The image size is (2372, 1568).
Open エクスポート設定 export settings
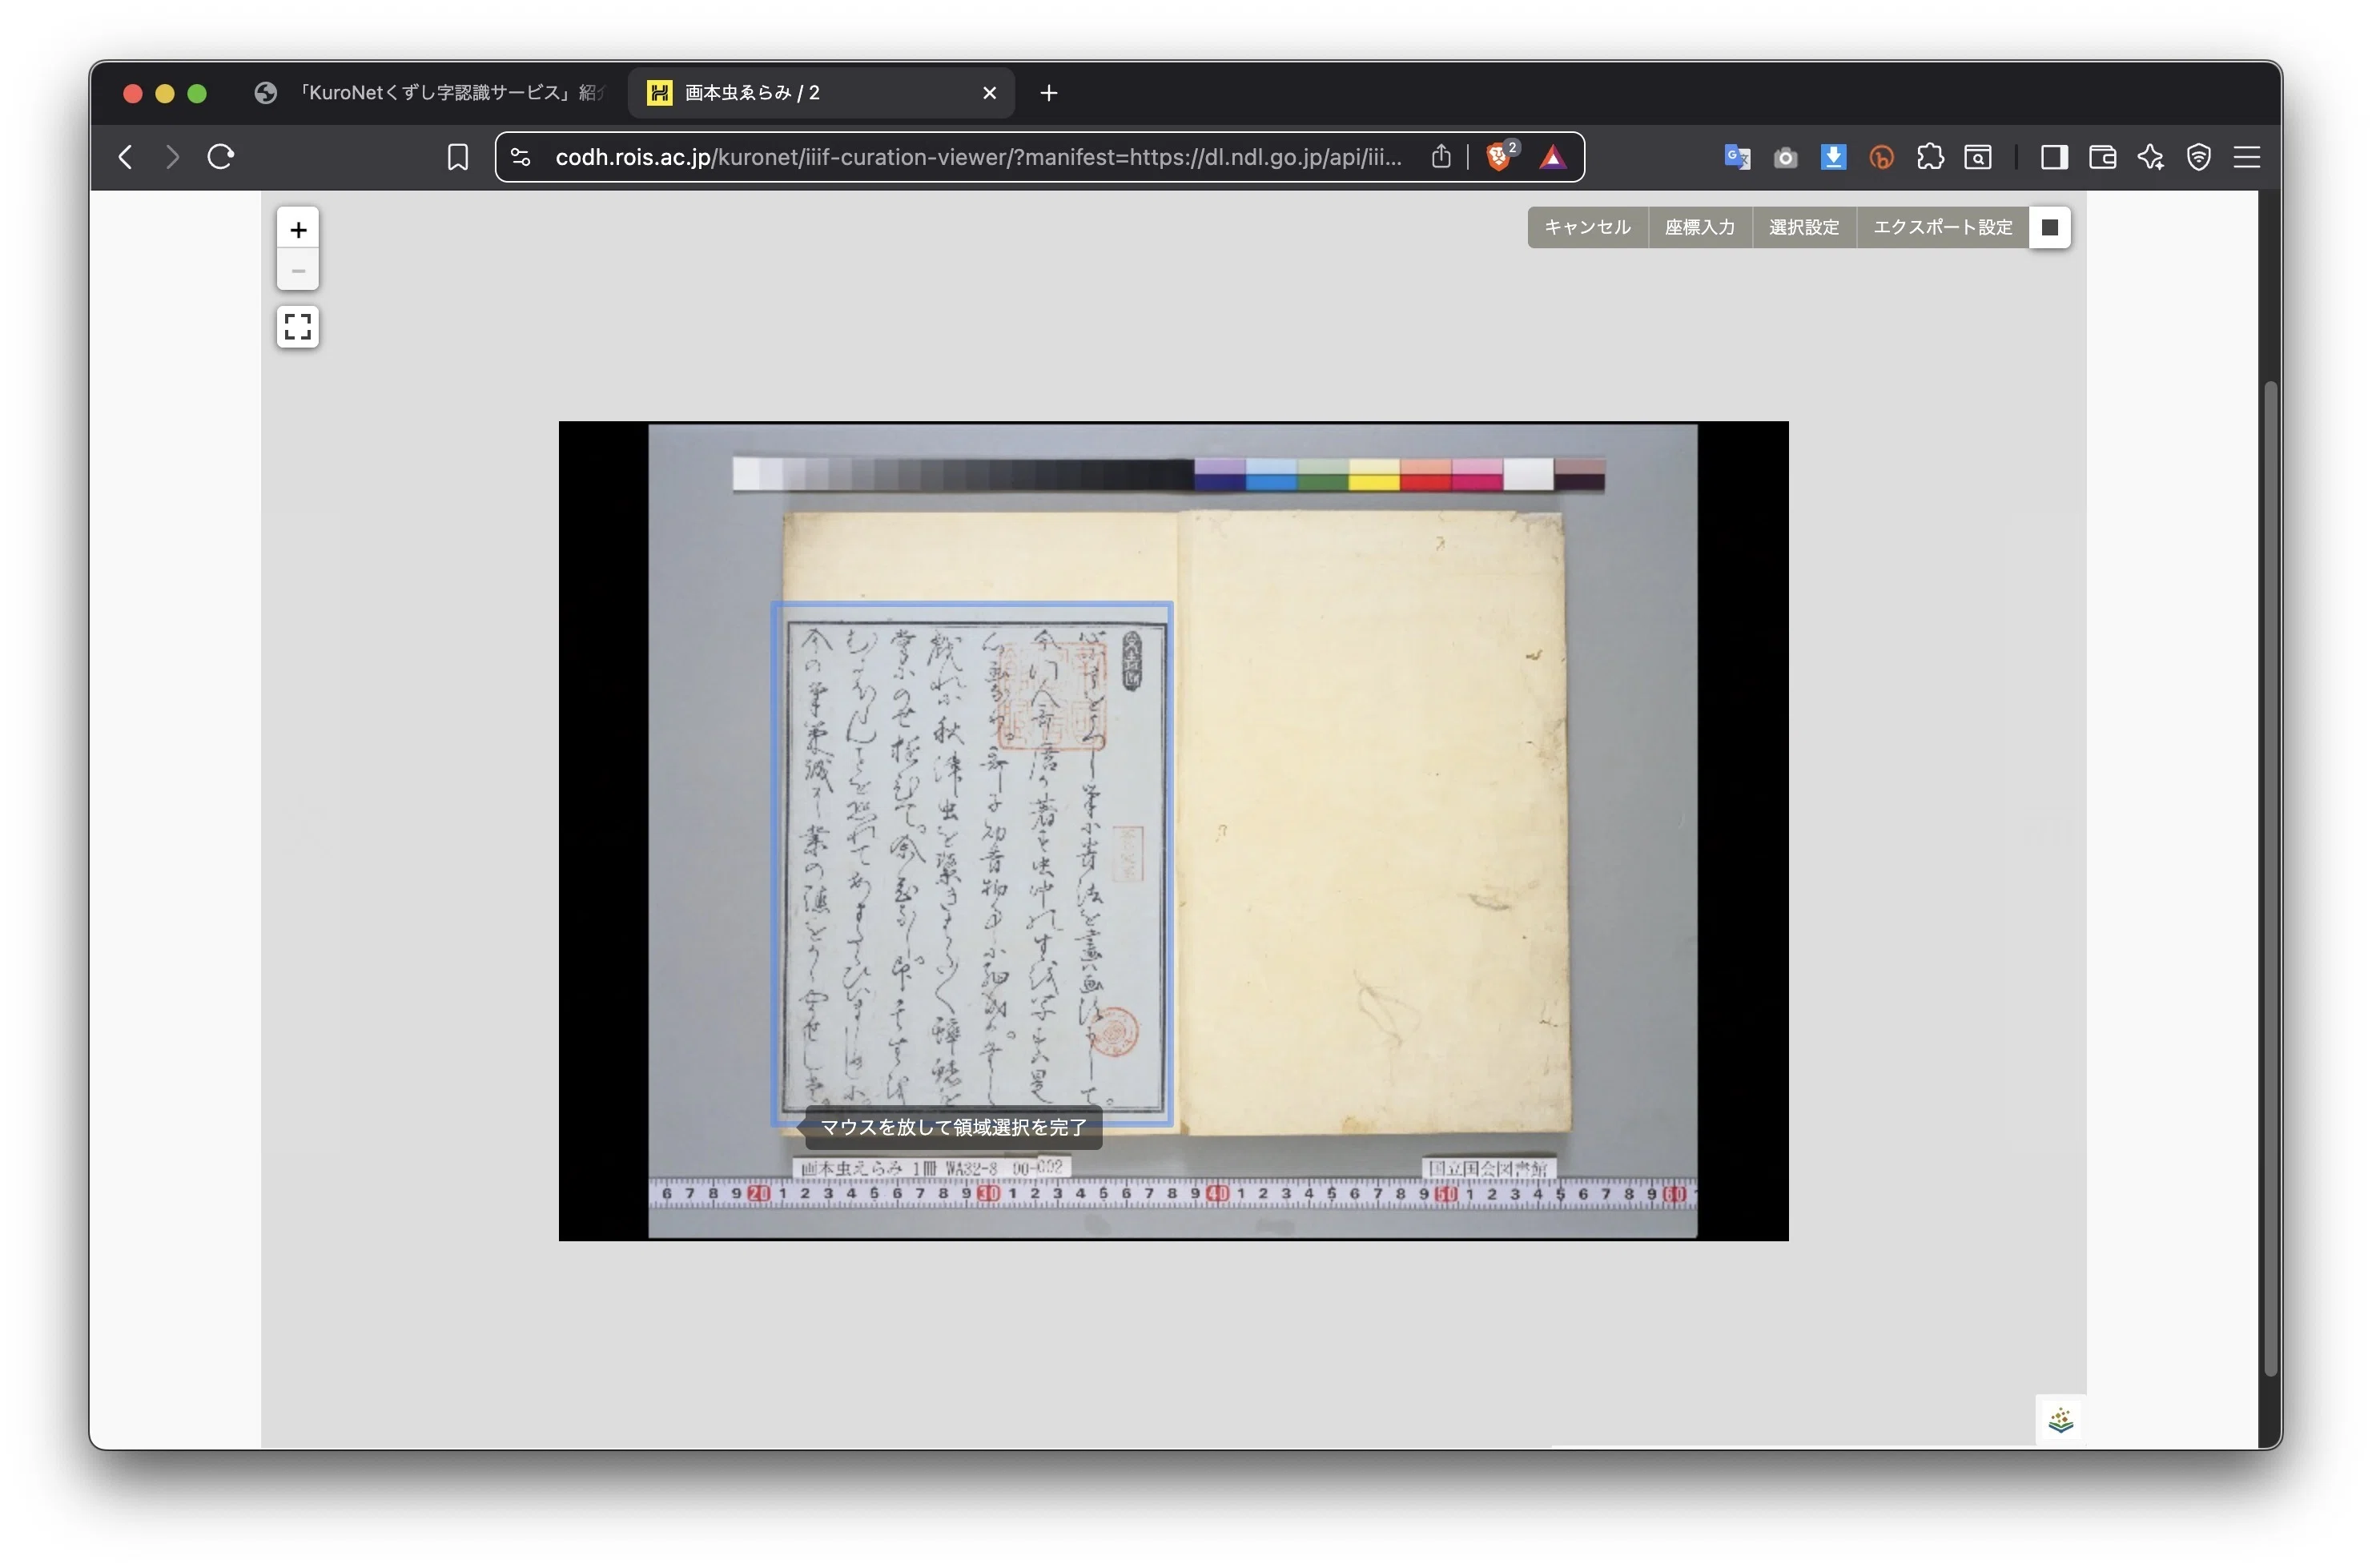click(x=1942, y=227)
